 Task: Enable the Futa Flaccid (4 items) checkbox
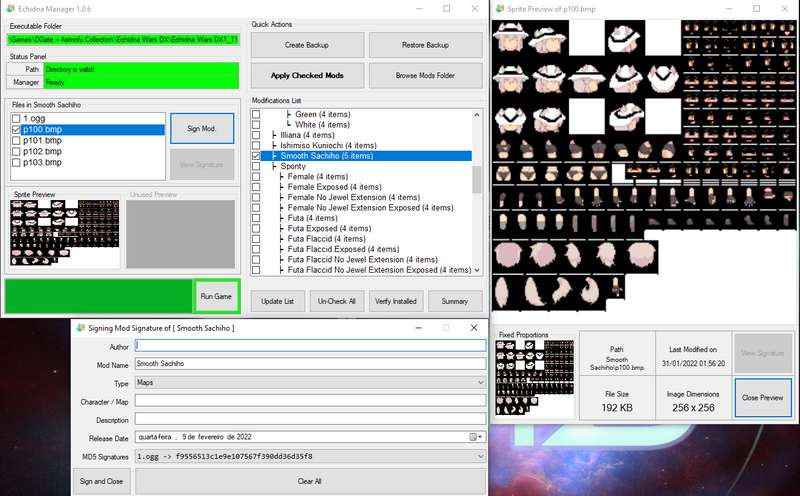(x=256, y=239)
